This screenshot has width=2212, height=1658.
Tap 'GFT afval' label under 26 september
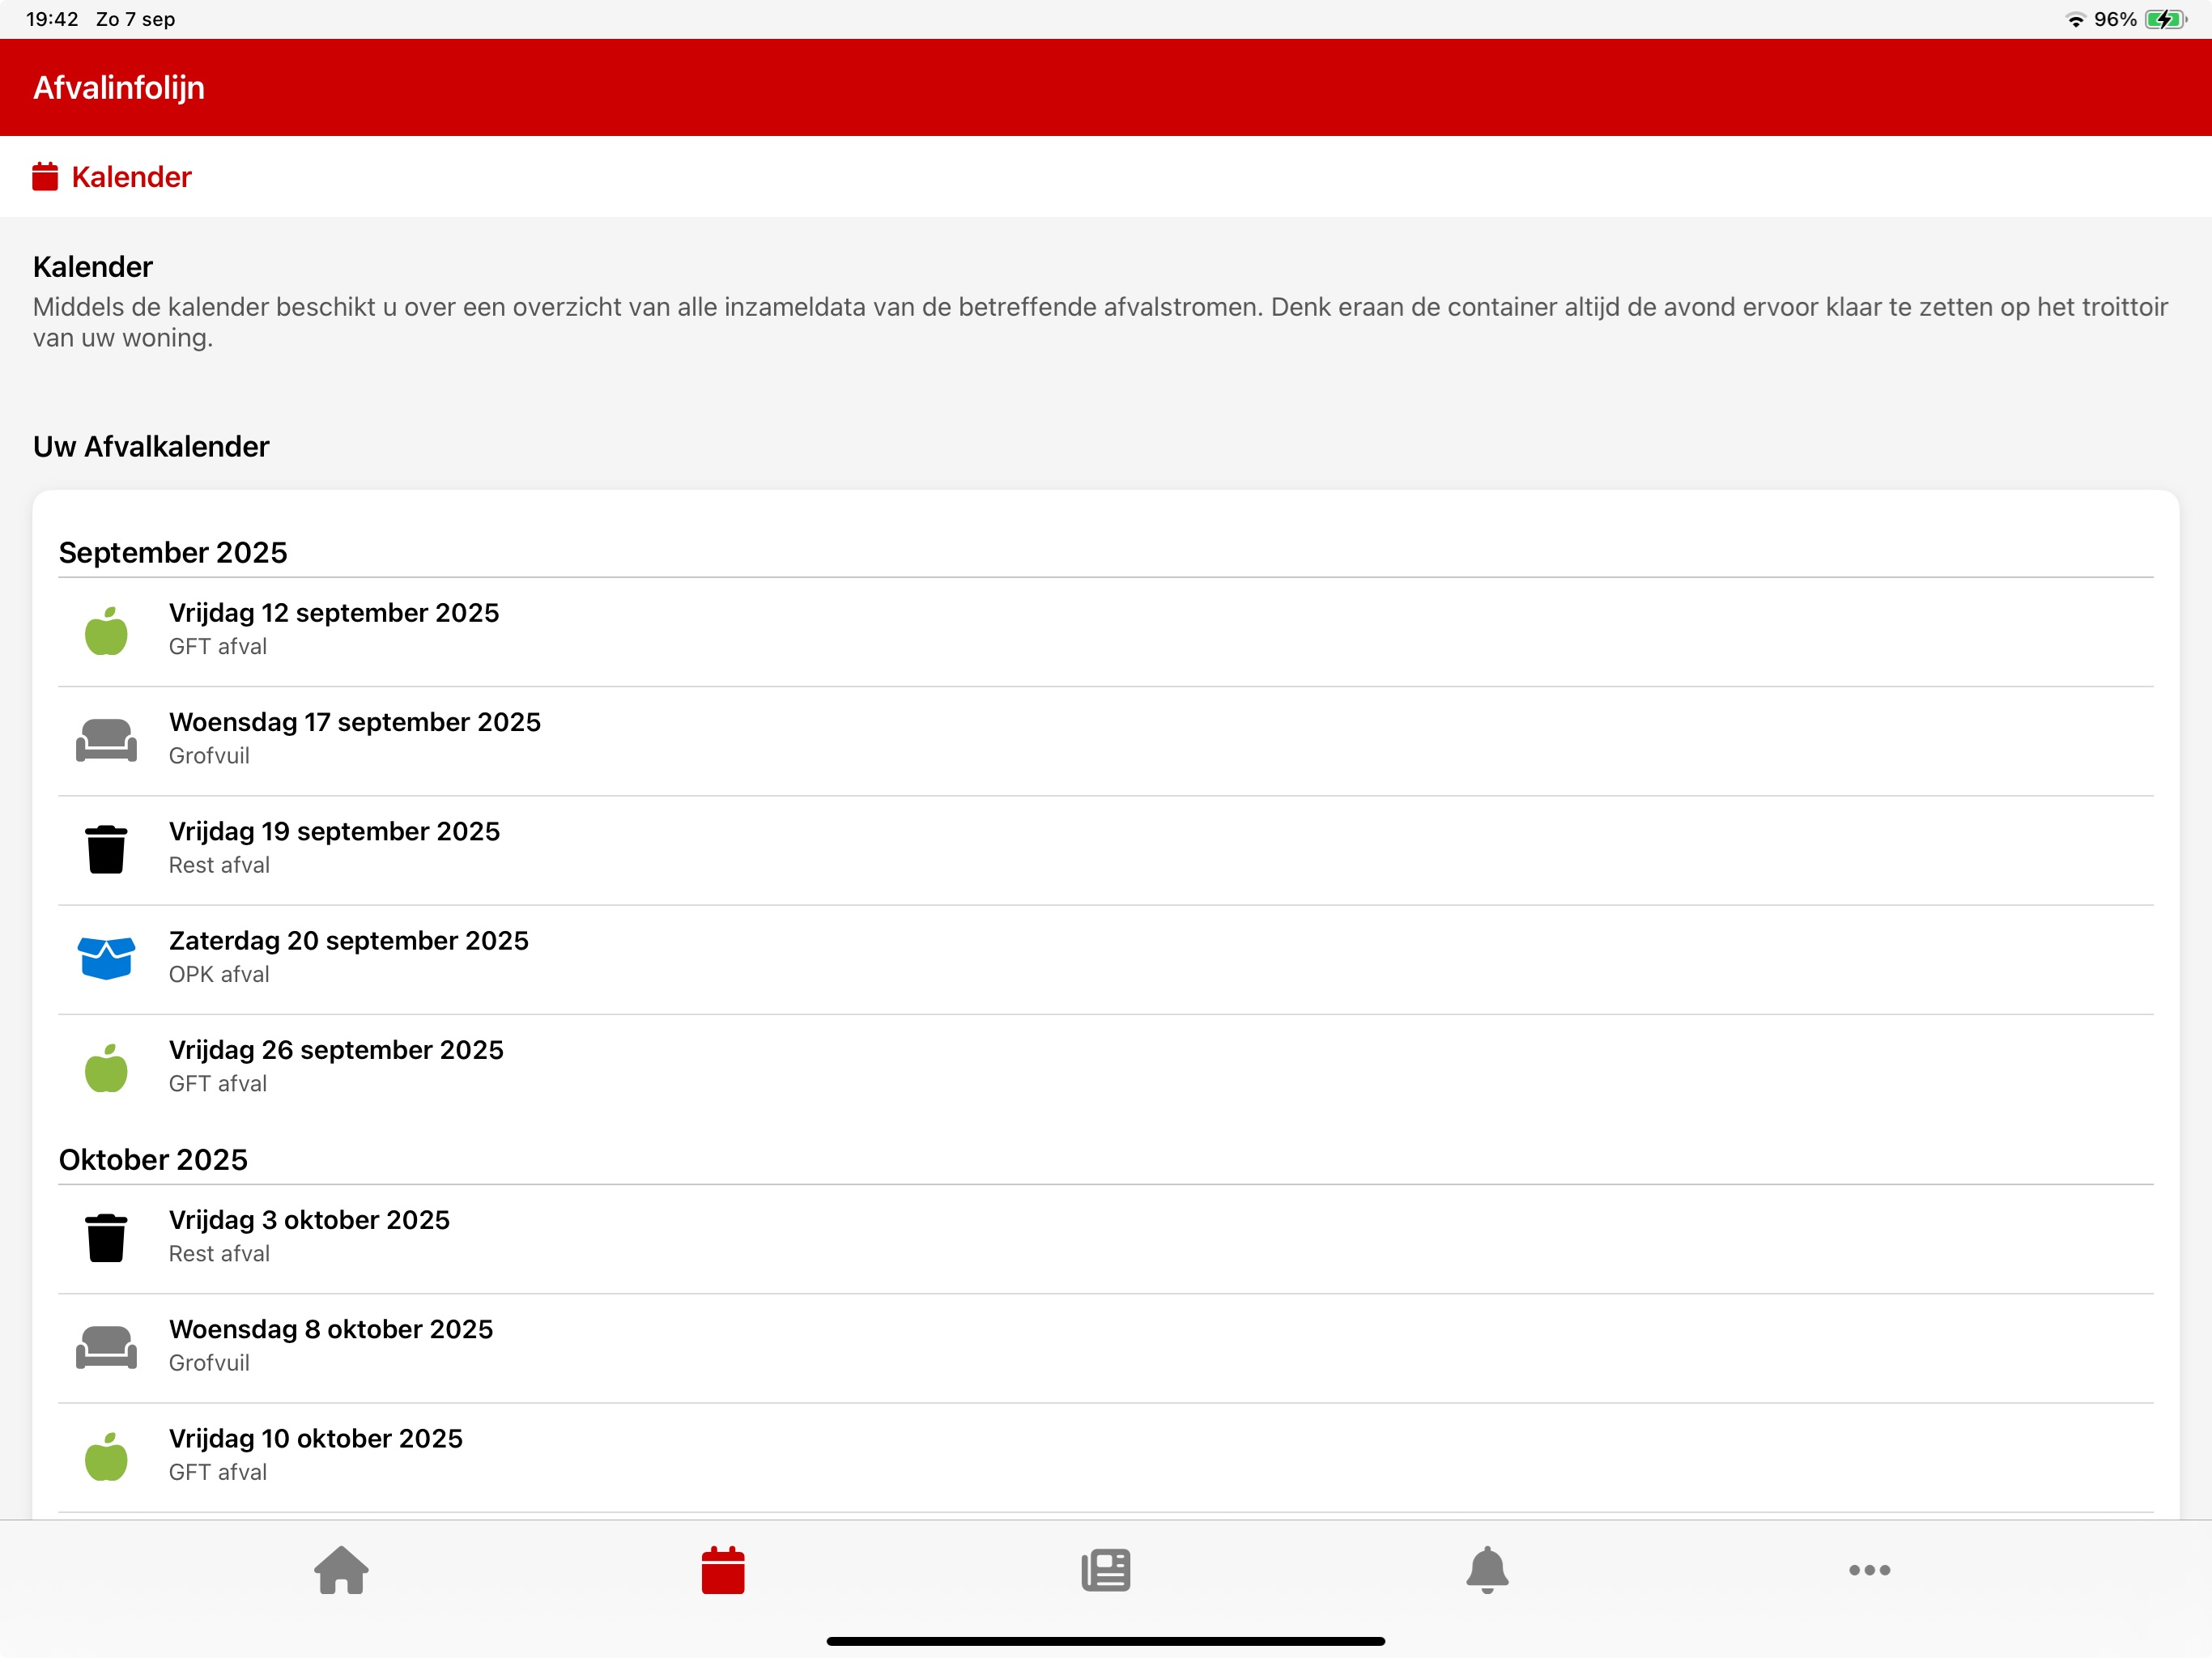tap(218, 1084)
